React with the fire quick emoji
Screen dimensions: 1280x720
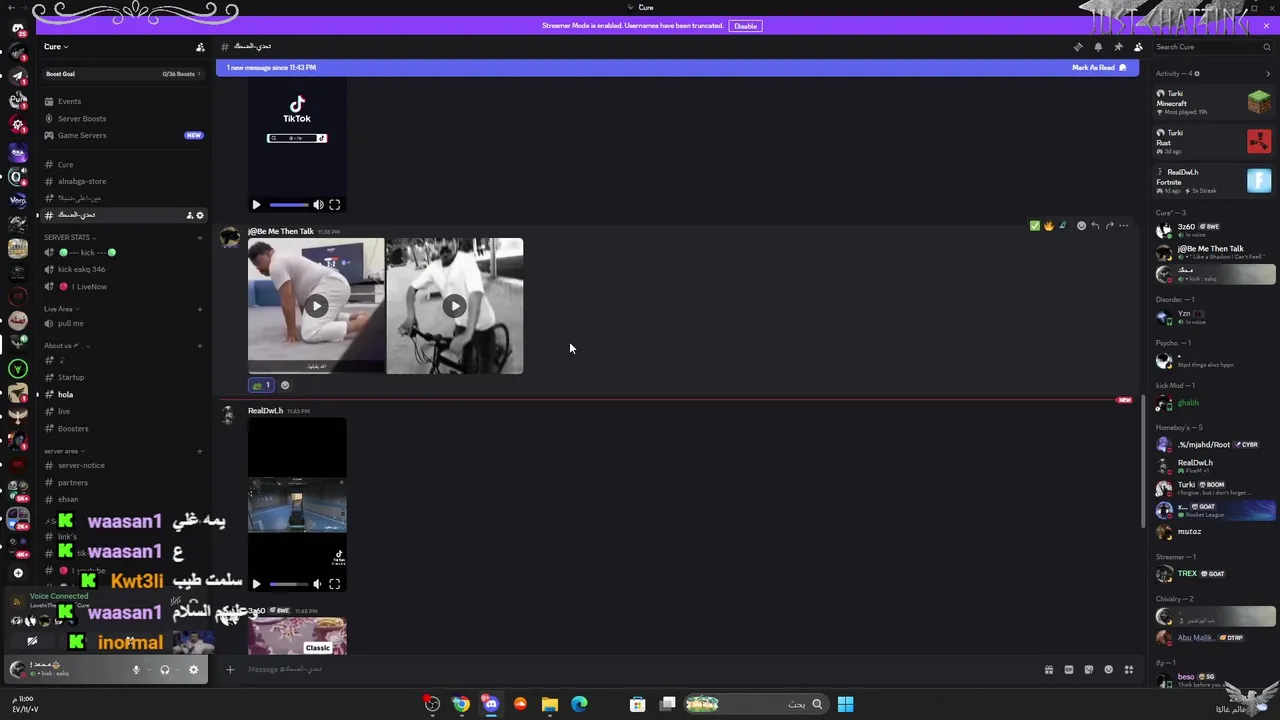(x=1048, y=226)
